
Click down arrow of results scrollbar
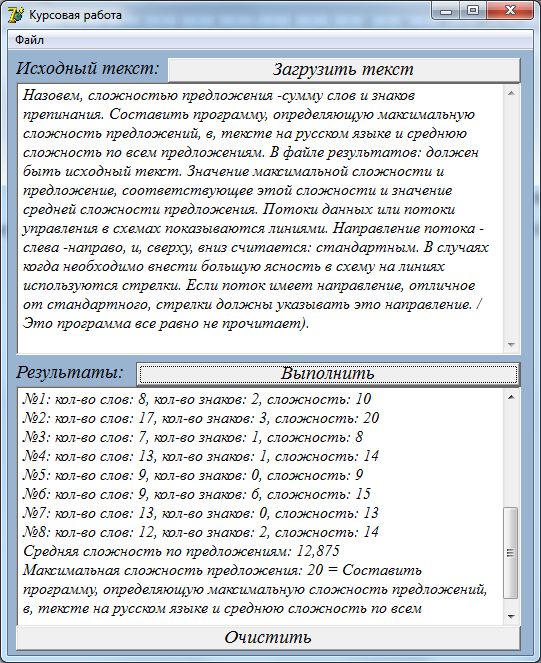click(x=511, y=616)
